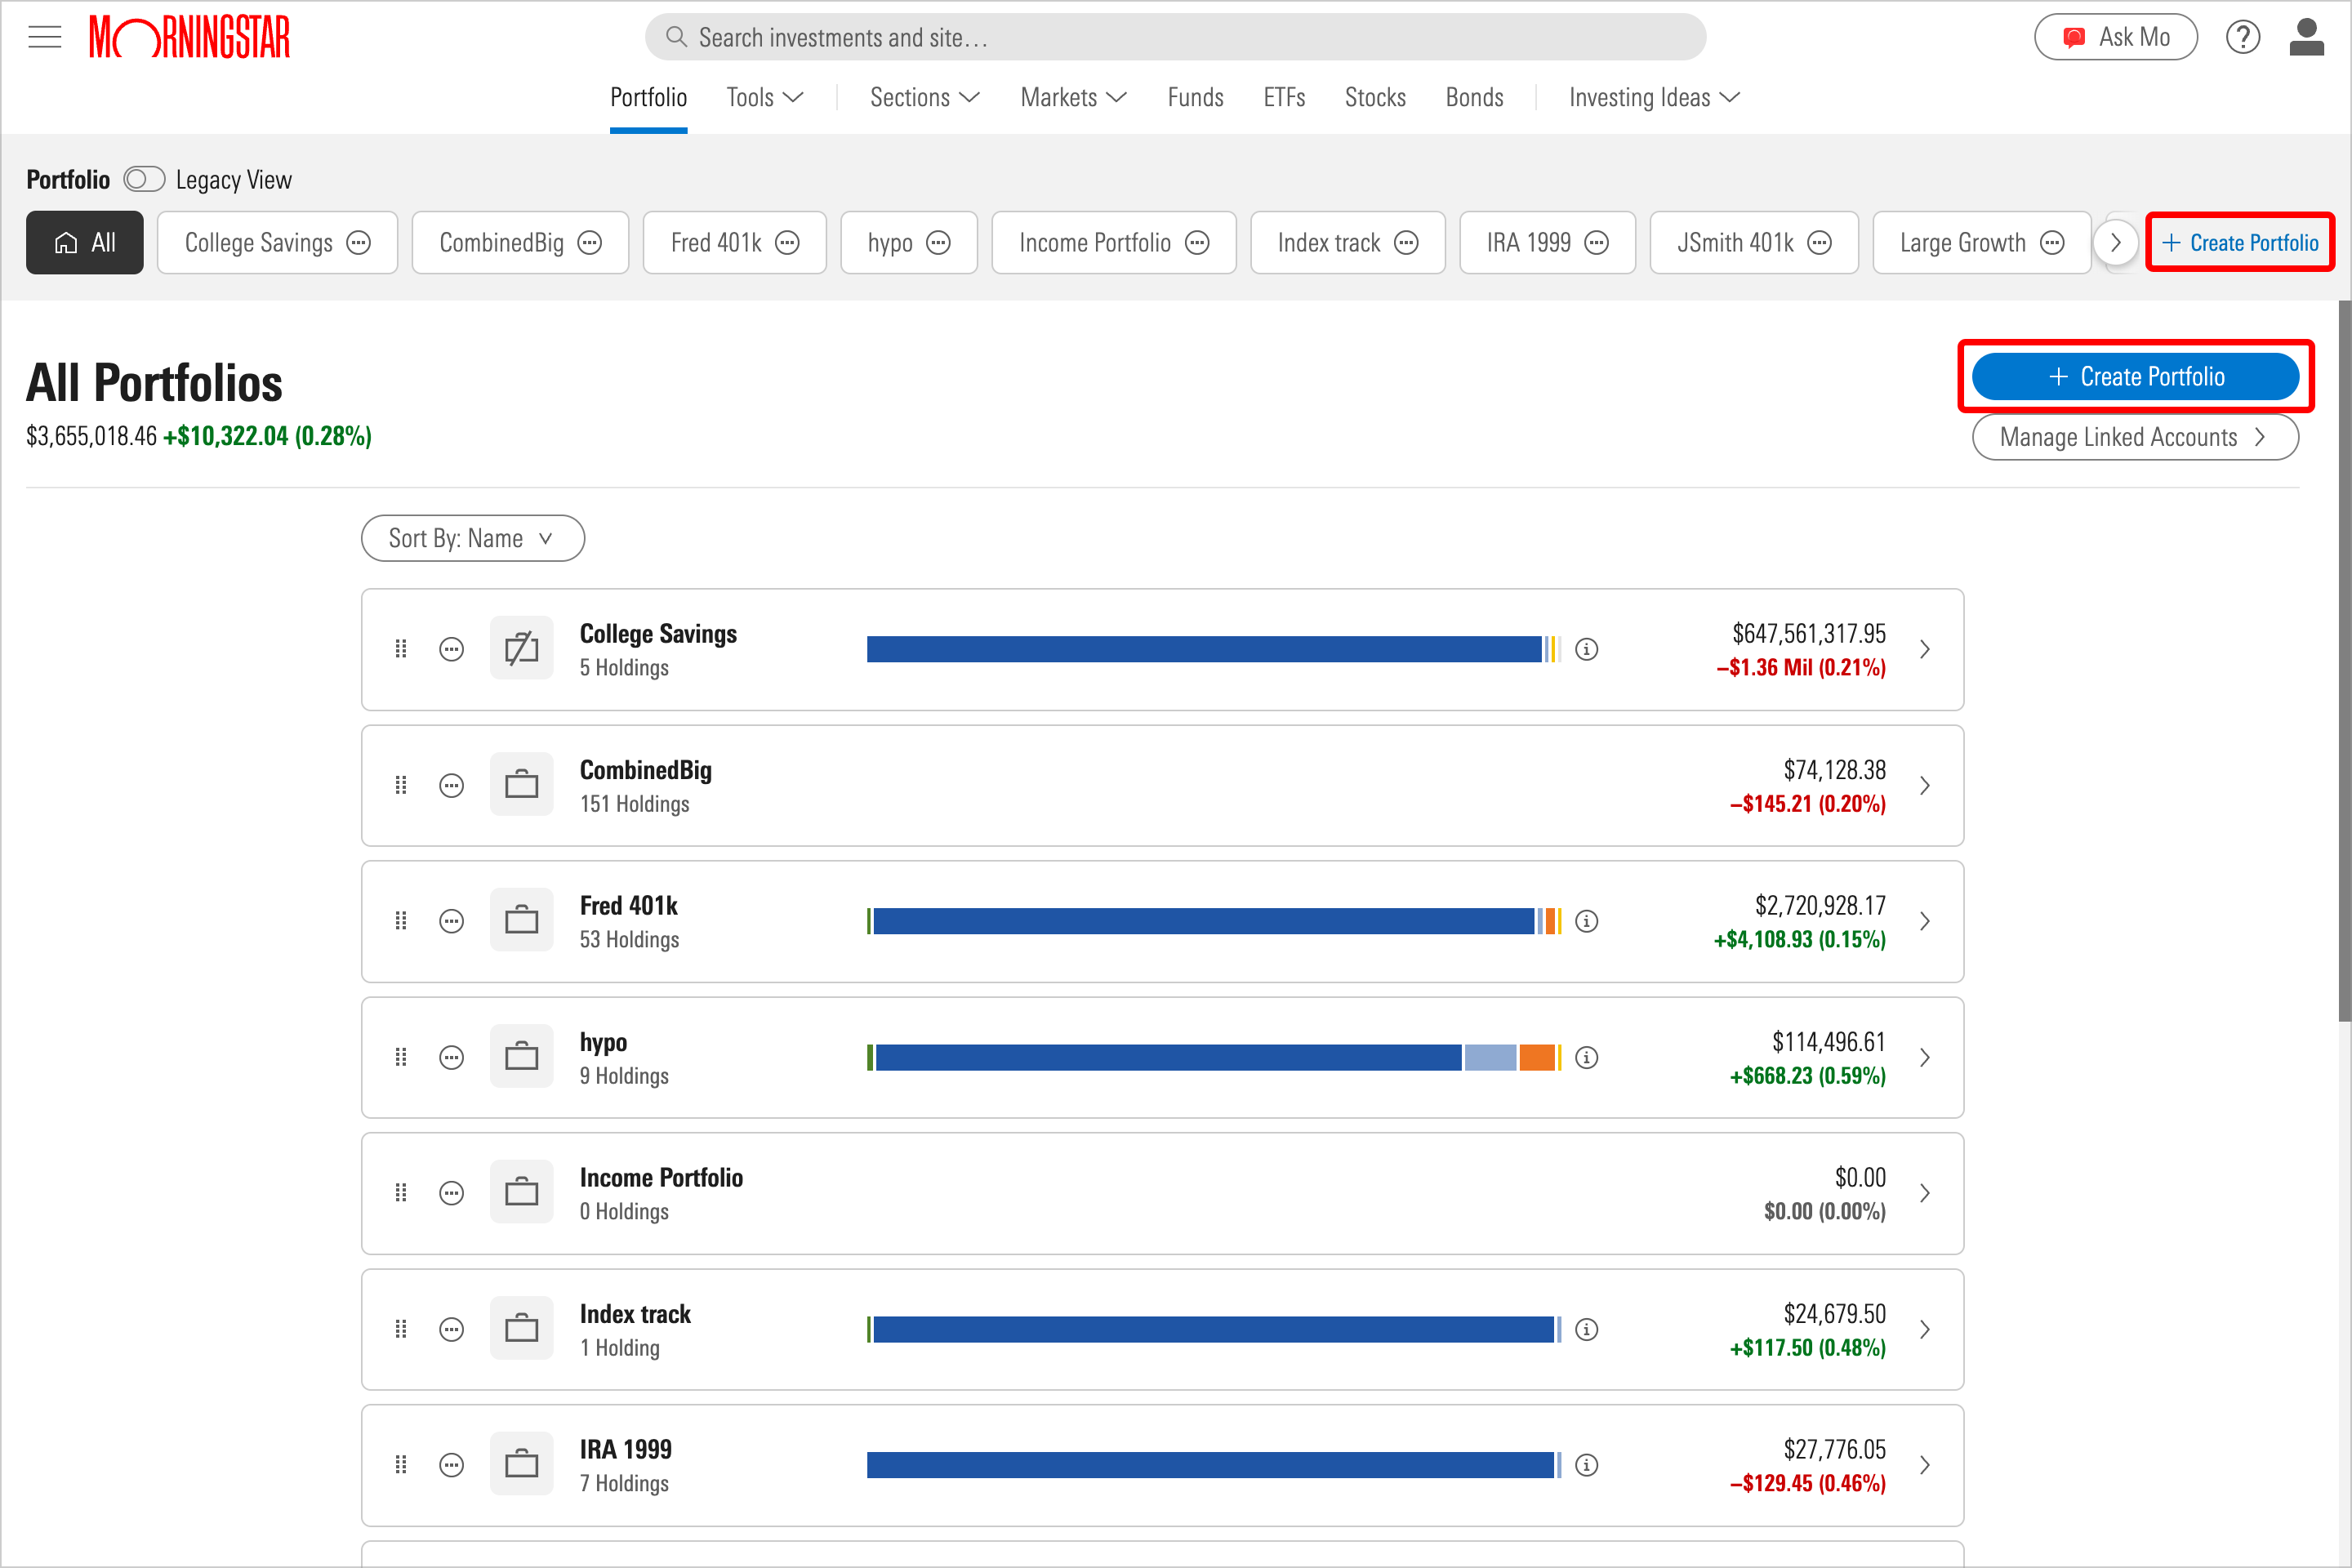Show allocation info for Index track

pyautogui.click(x=1587, y=1330)
